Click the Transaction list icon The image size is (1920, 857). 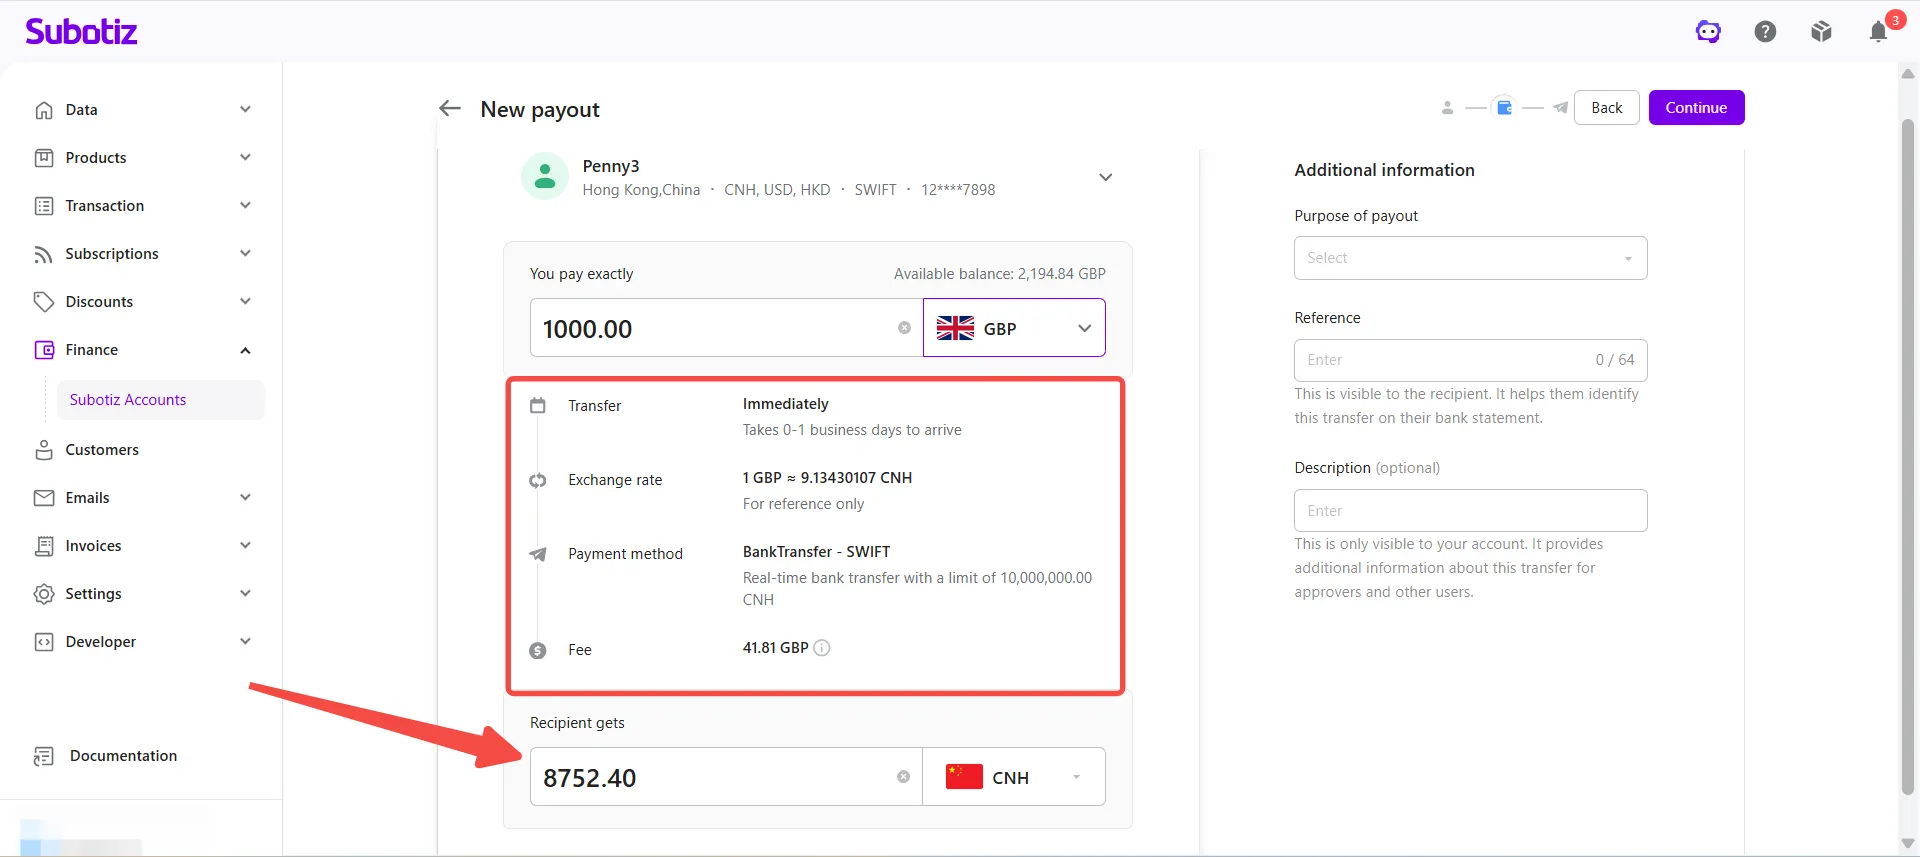click(x=44, y=206)
